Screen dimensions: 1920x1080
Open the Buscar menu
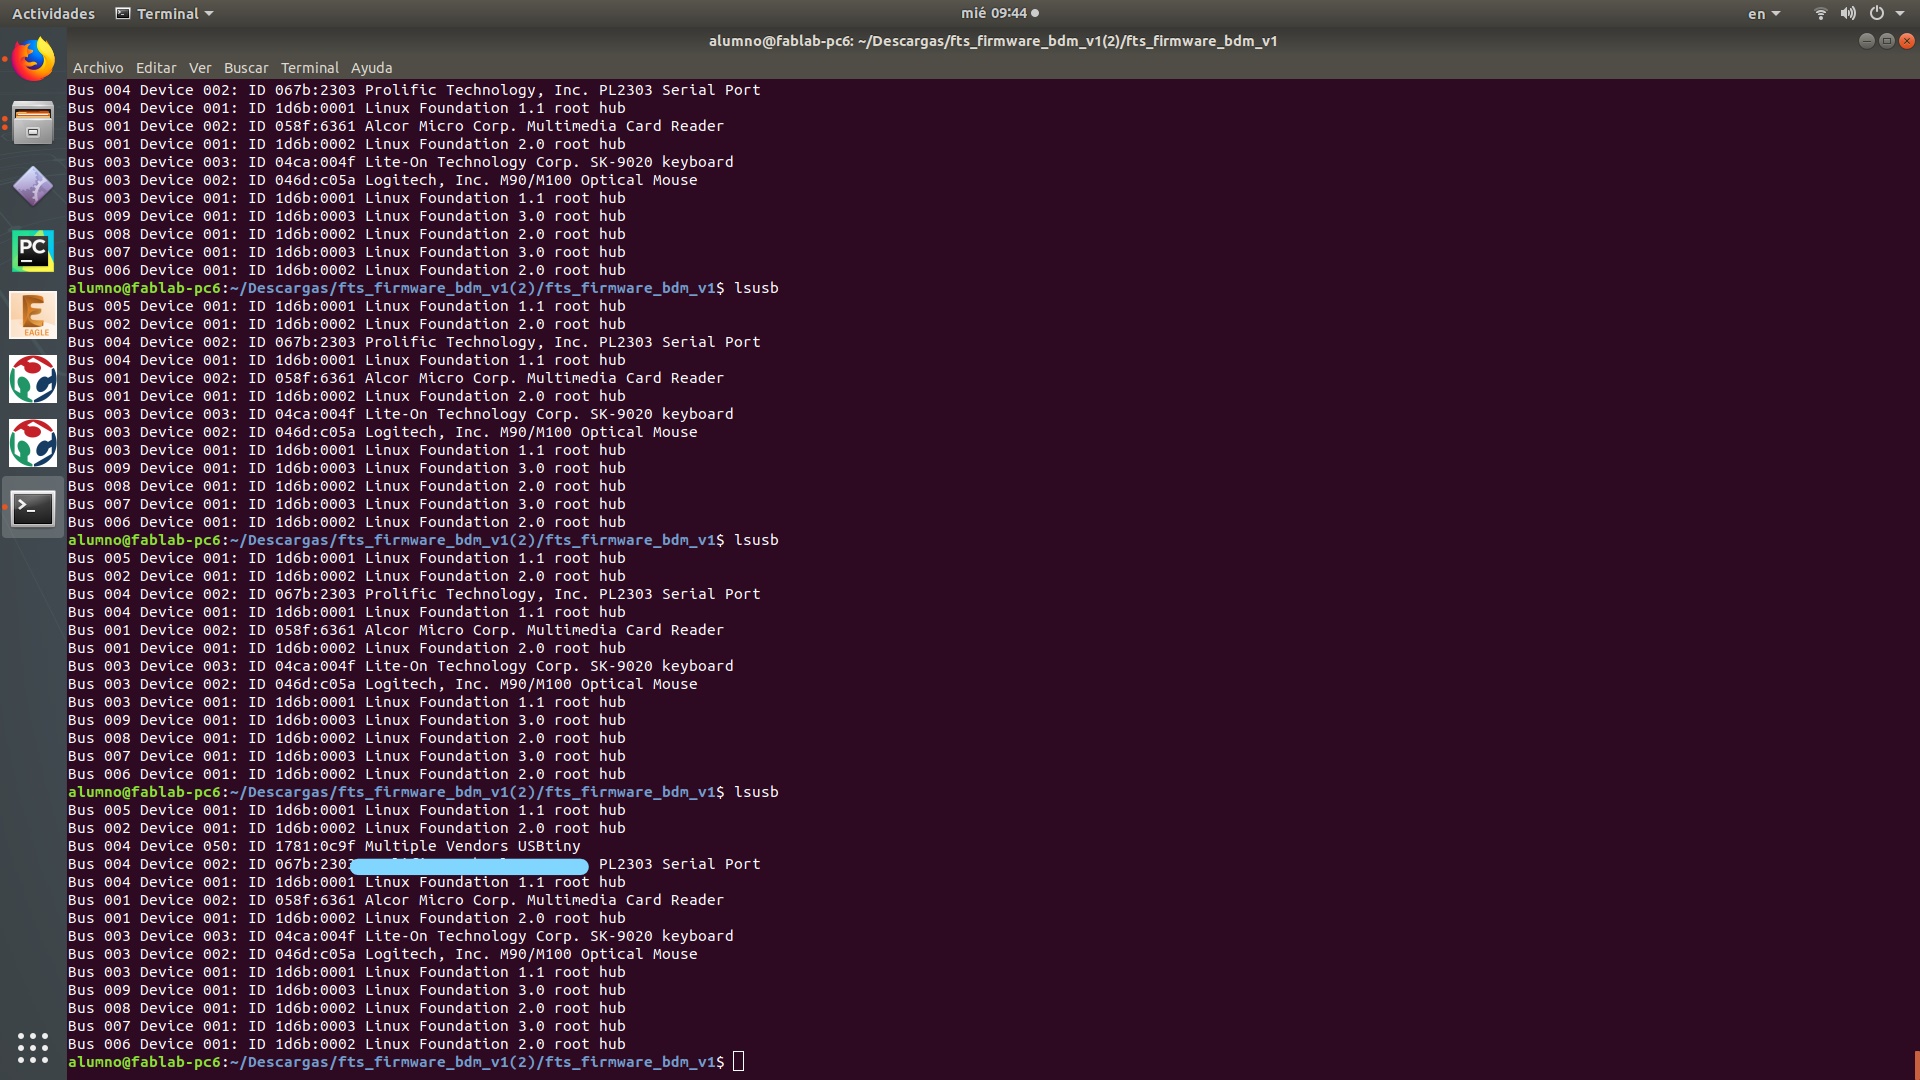coord(246,68)
